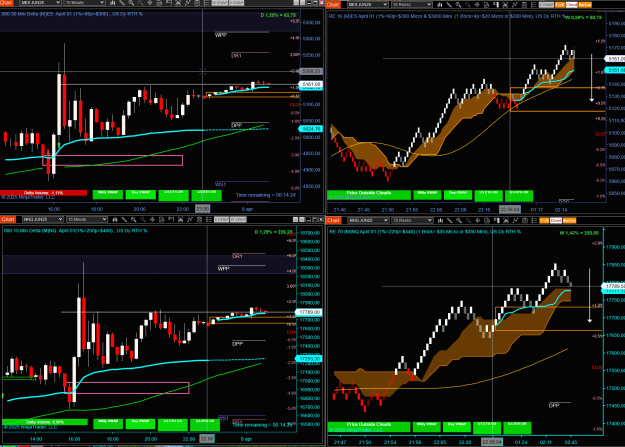
Task: Toggle W VWAP button in bottom-left MNQ chart
Action: coord(238,219)
